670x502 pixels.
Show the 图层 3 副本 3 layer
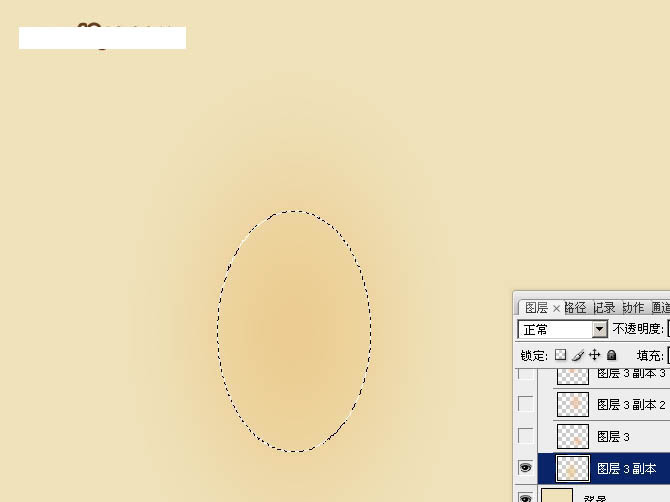(525, 374)
